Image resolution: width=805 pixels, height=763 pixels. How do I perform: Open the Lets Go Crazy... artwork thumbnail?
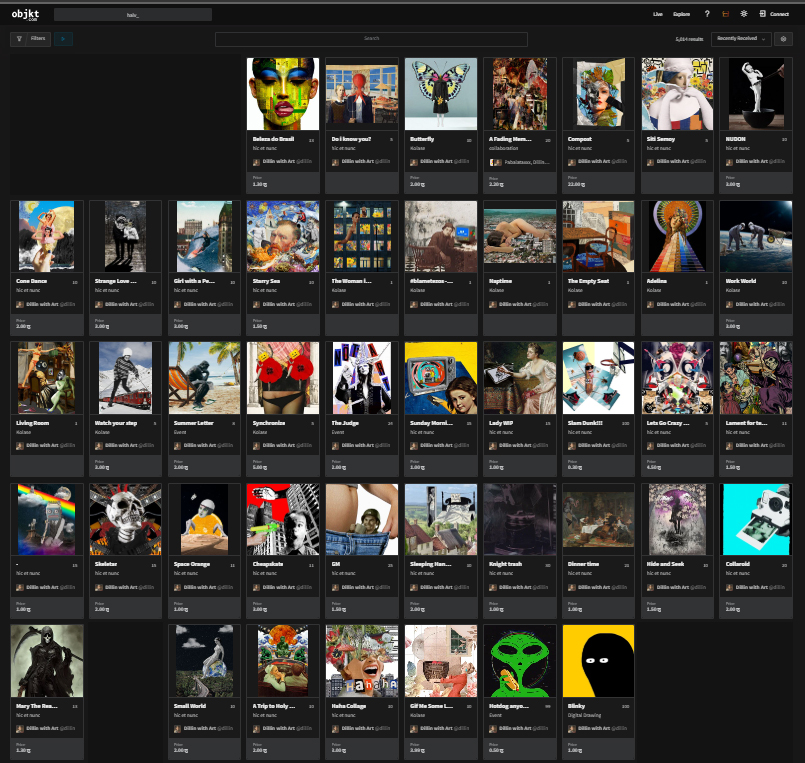[677, 378]
